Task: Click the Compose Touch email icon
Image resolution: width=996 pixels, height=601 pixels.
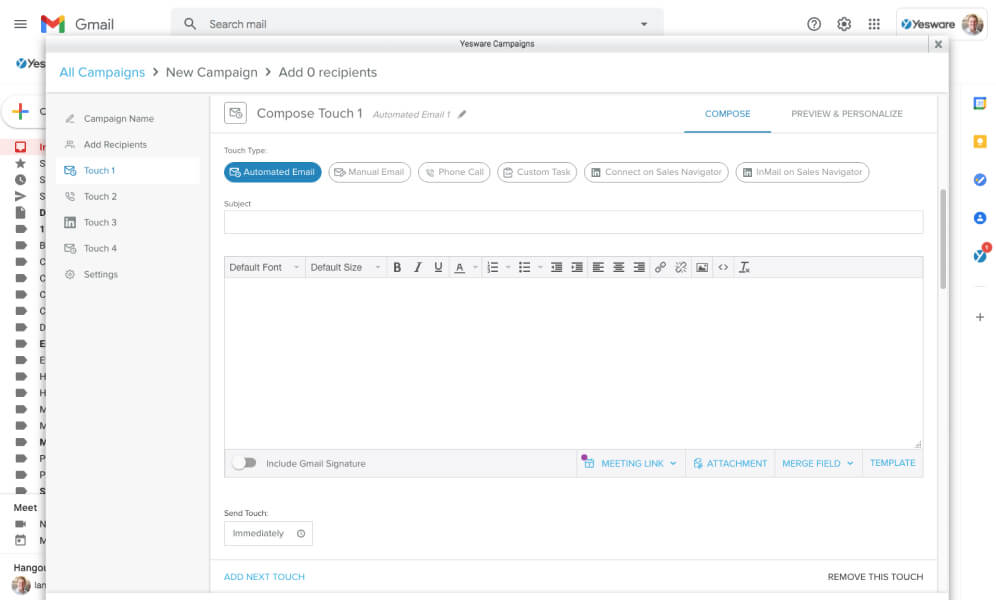Action: [235, 113]
